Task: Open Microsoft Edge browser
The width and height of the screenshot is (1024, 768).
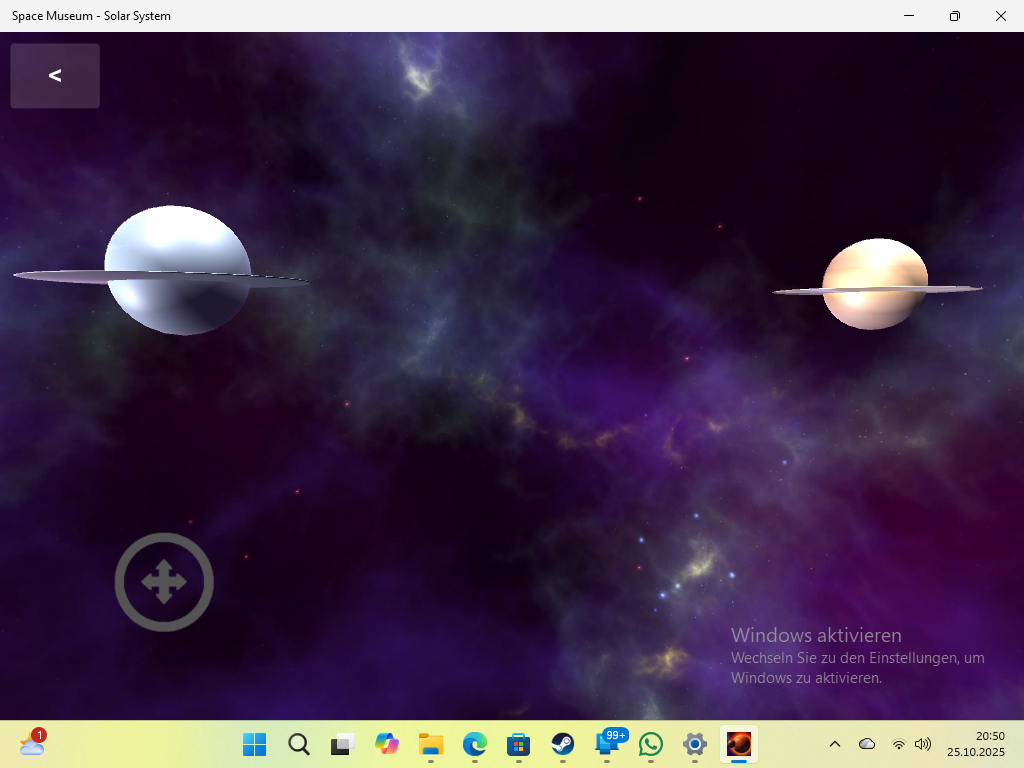Action: 475,744
